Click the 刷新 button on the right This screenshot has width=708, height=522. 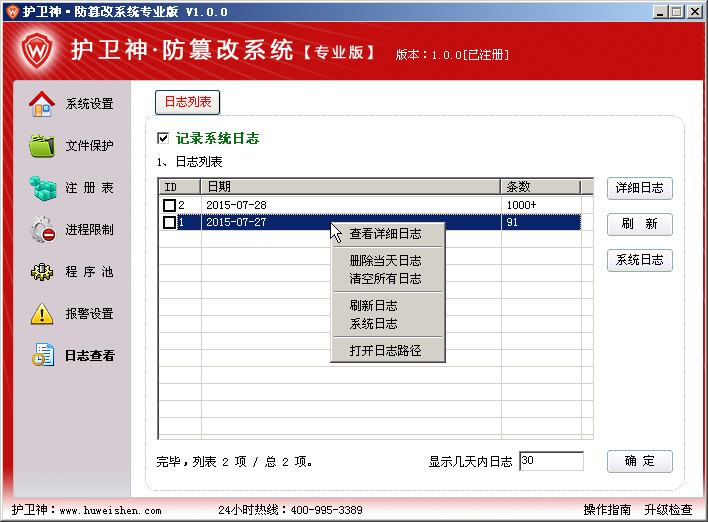click(x=639, y=224)
